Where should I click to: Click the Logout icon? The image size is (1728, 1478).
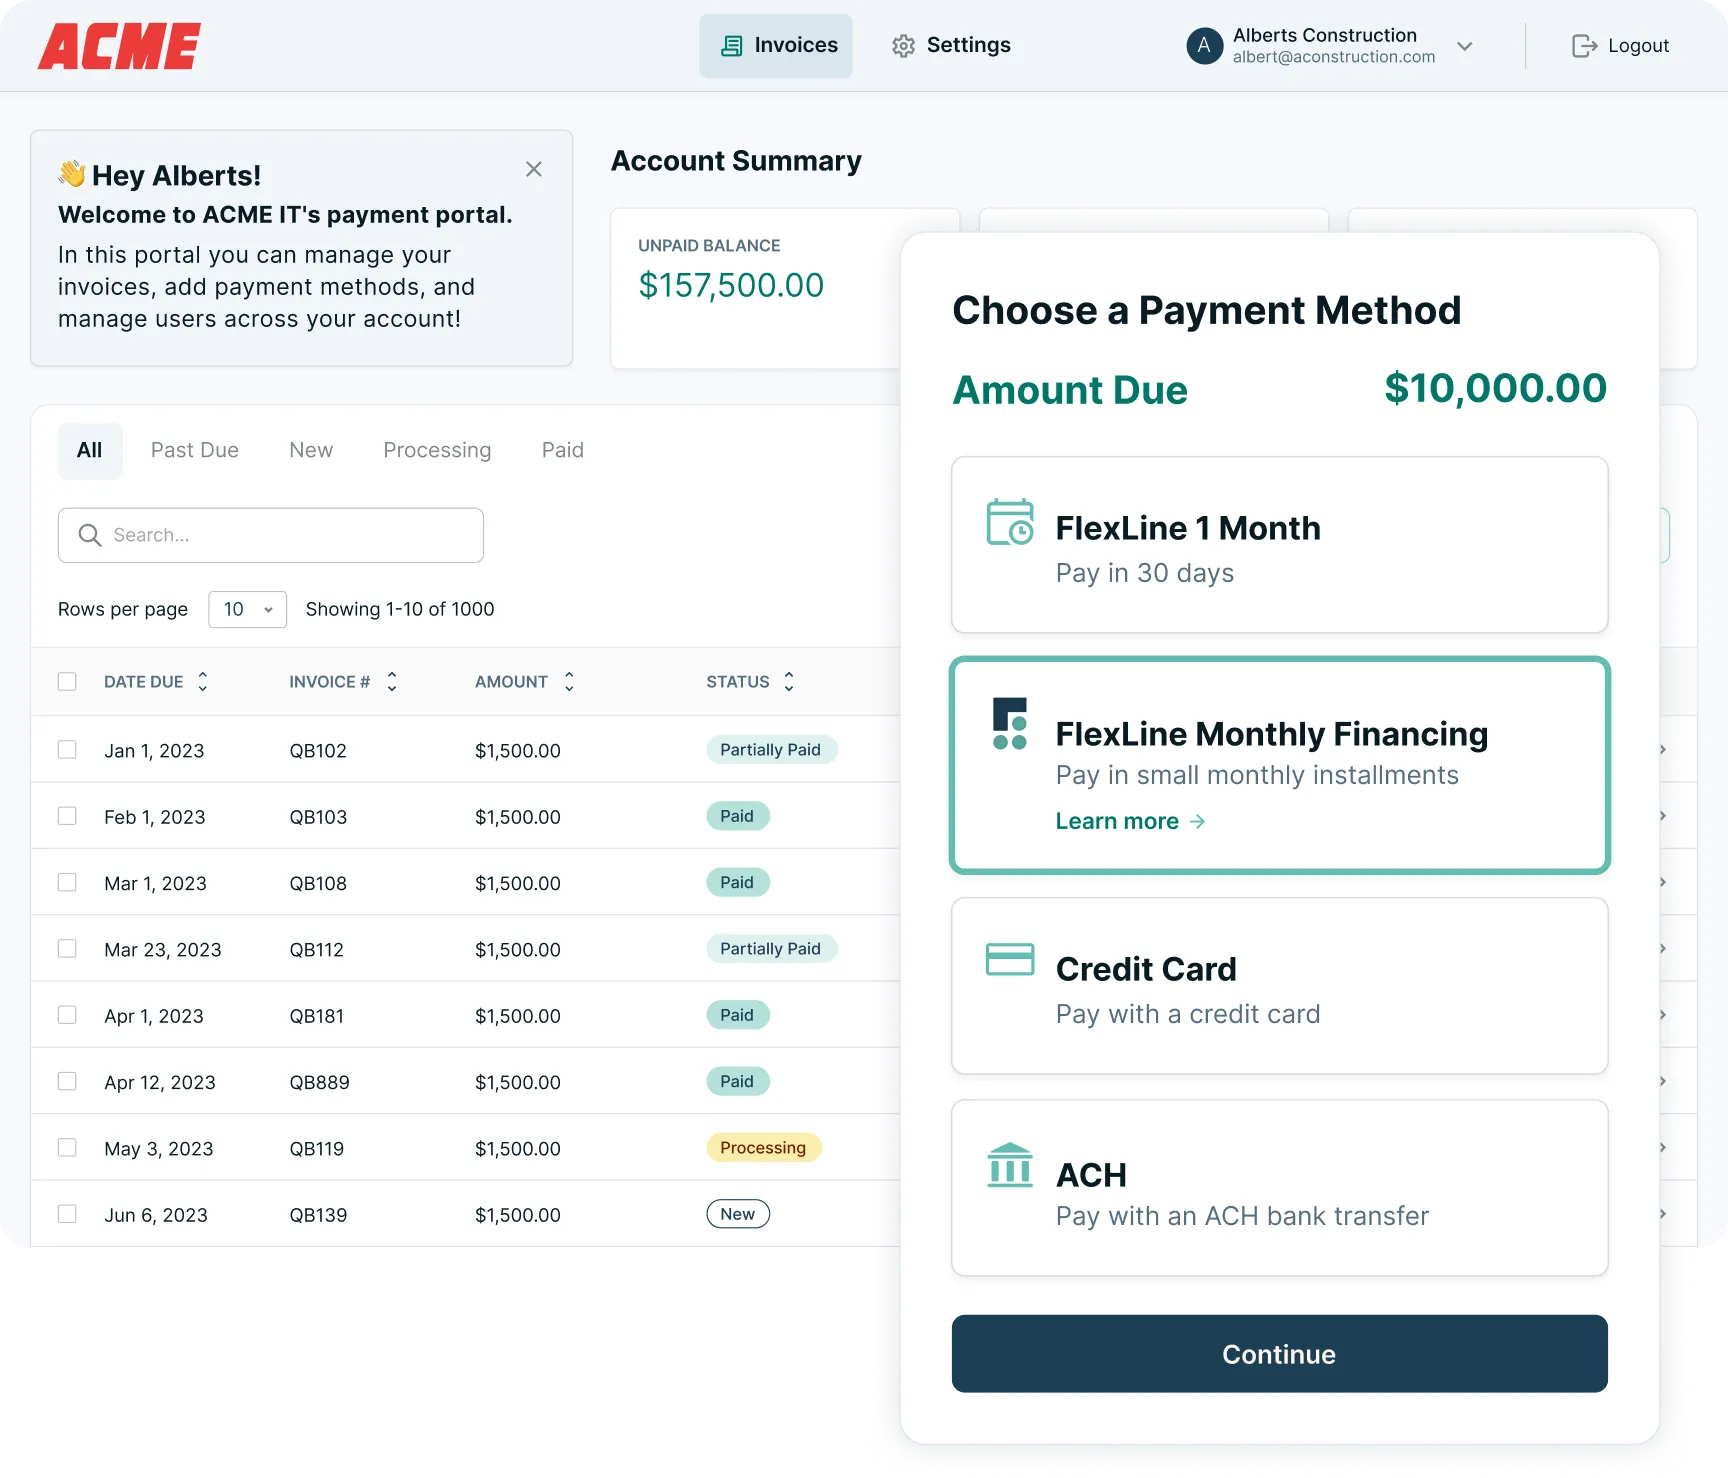[x=1585, y=45]
